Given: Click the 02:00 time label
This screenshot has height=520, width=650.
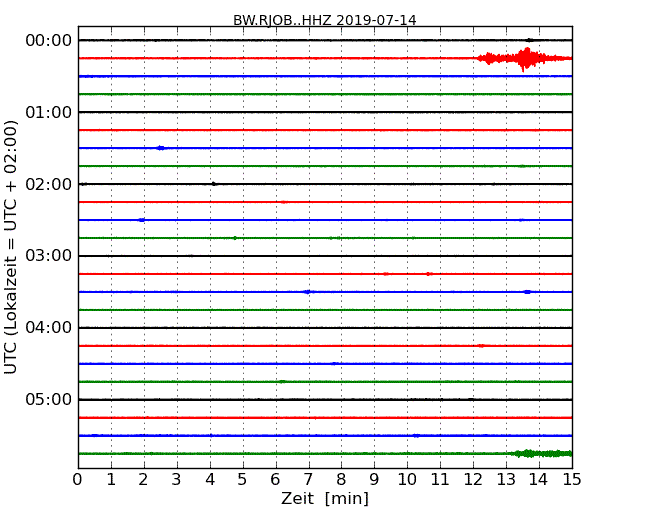Looking at the screenshot, I should click(x=49, y=184).
